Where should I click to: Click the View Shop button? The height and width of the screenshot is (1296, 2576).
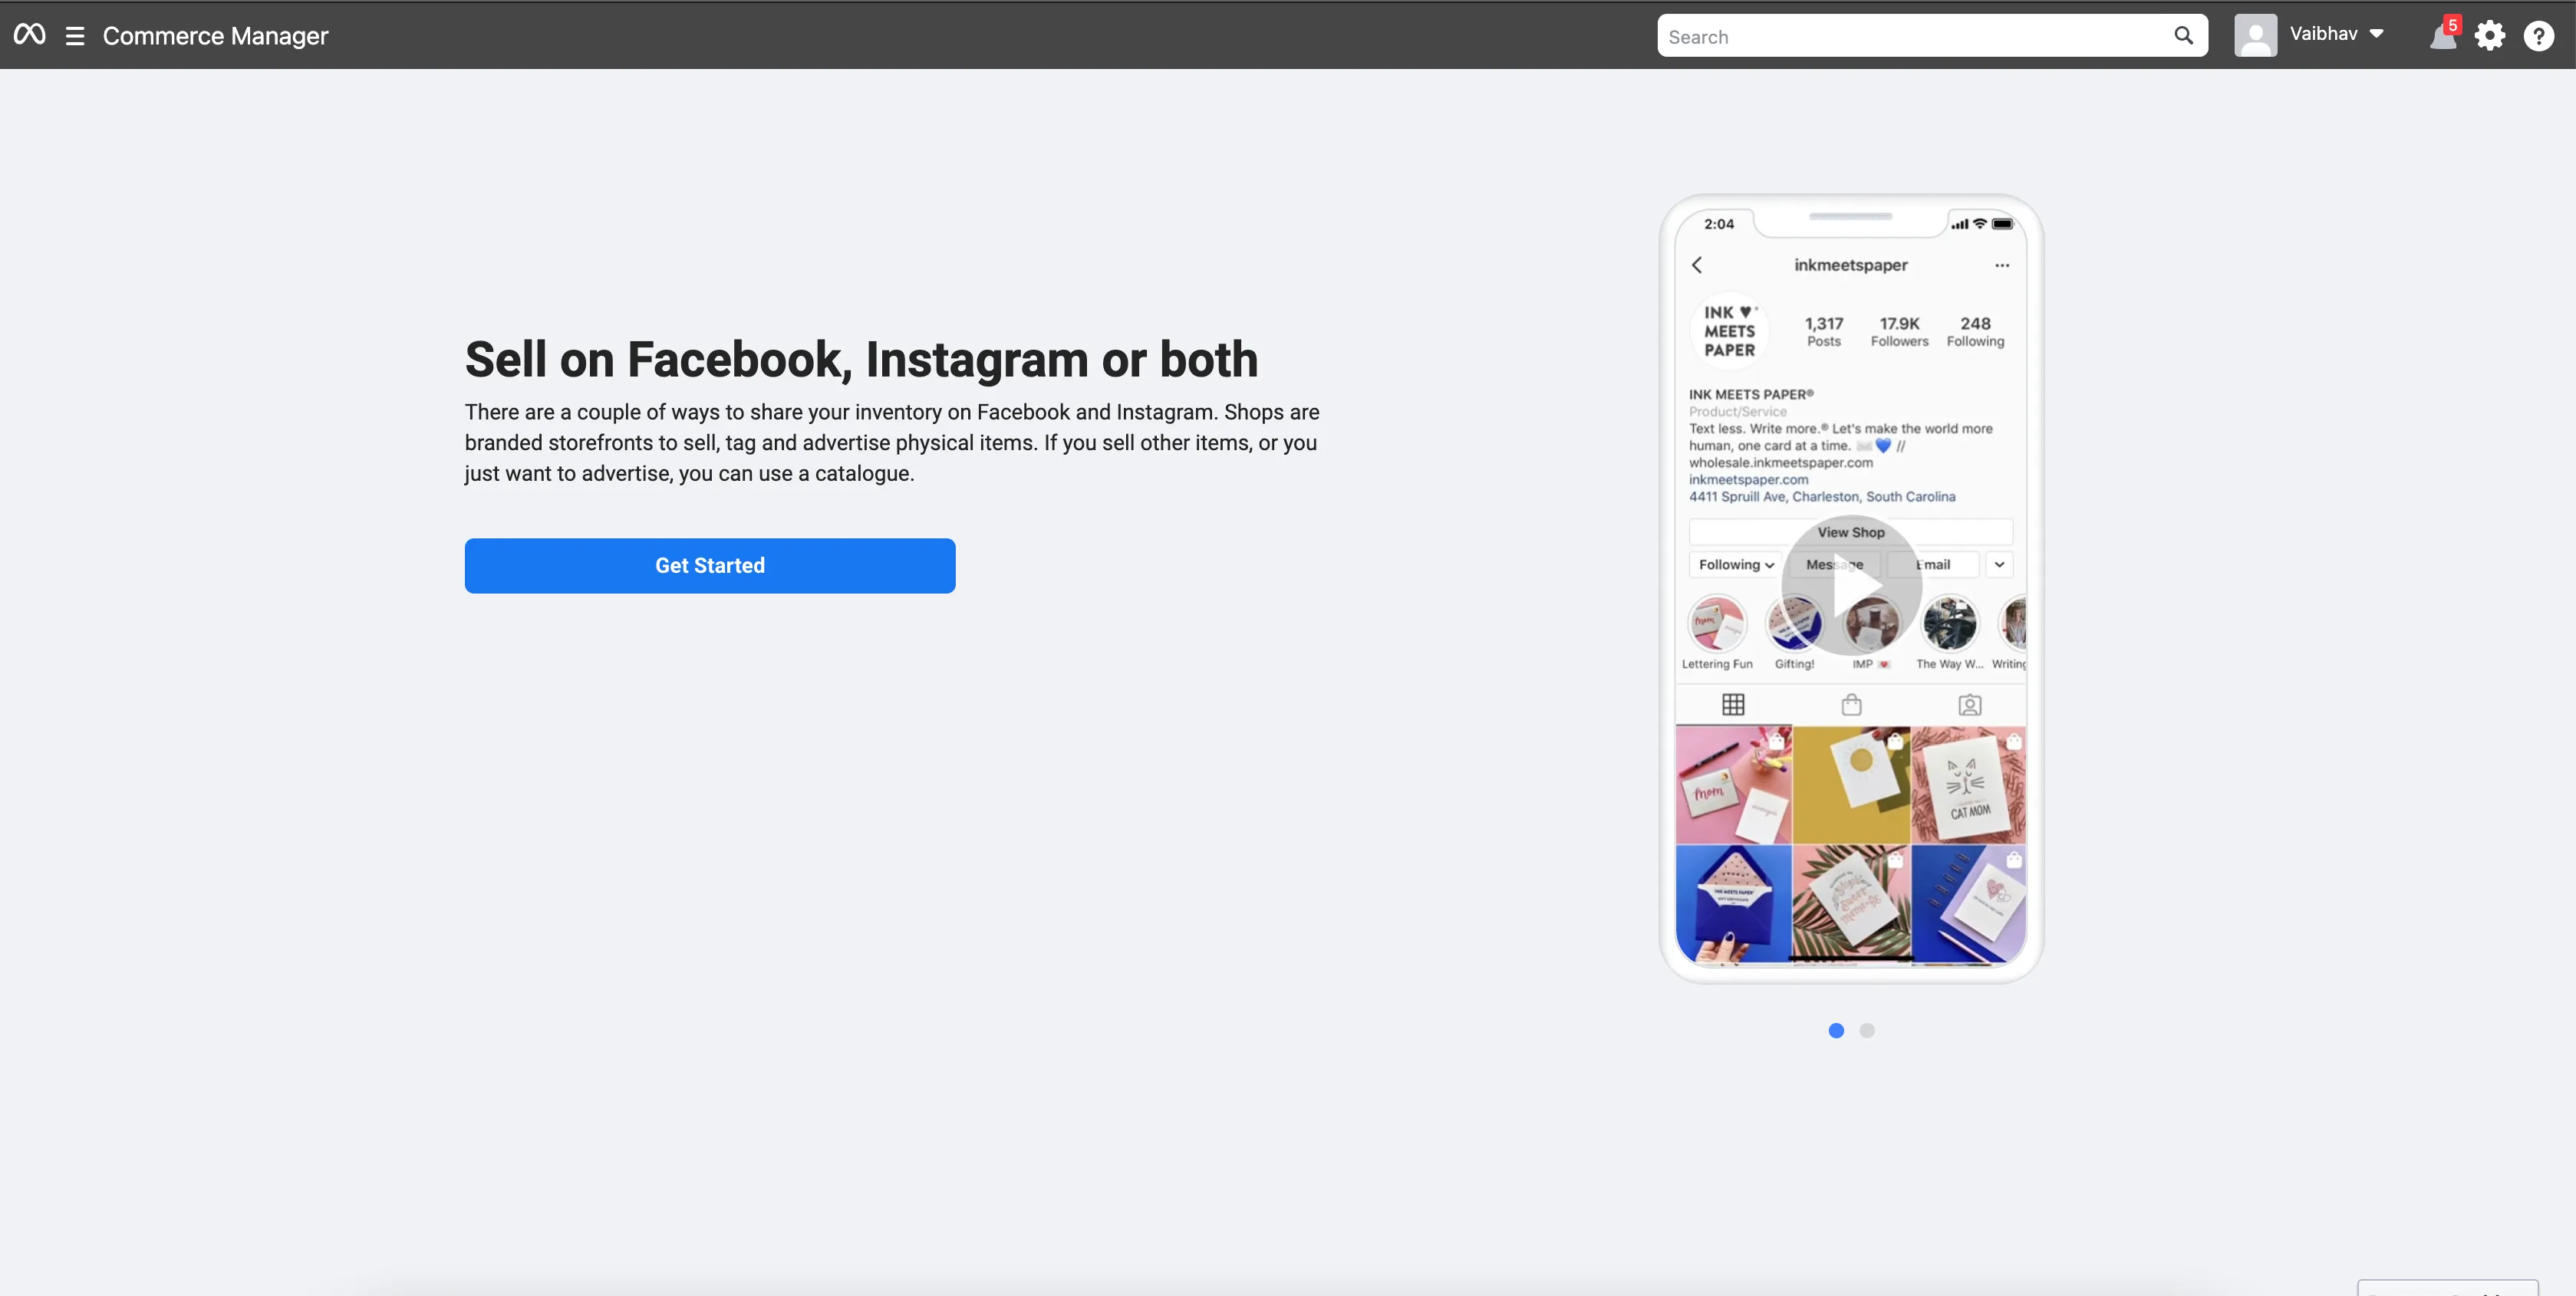(1851, 532)
